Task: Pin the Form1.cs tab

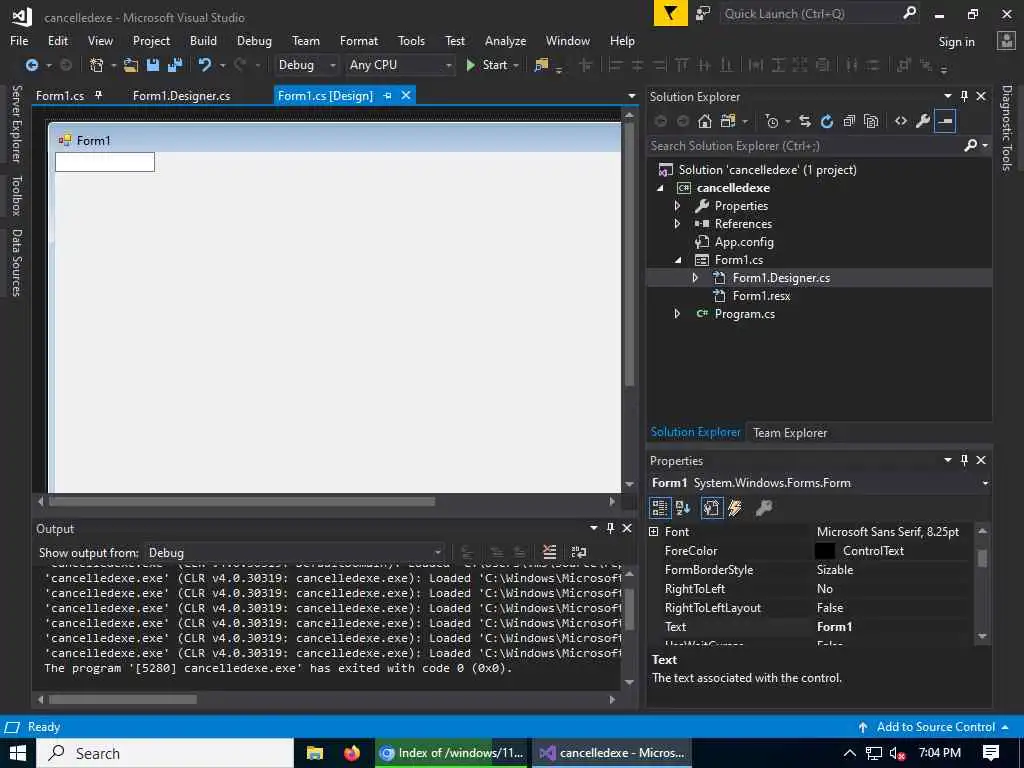Action: click(99, 95)
